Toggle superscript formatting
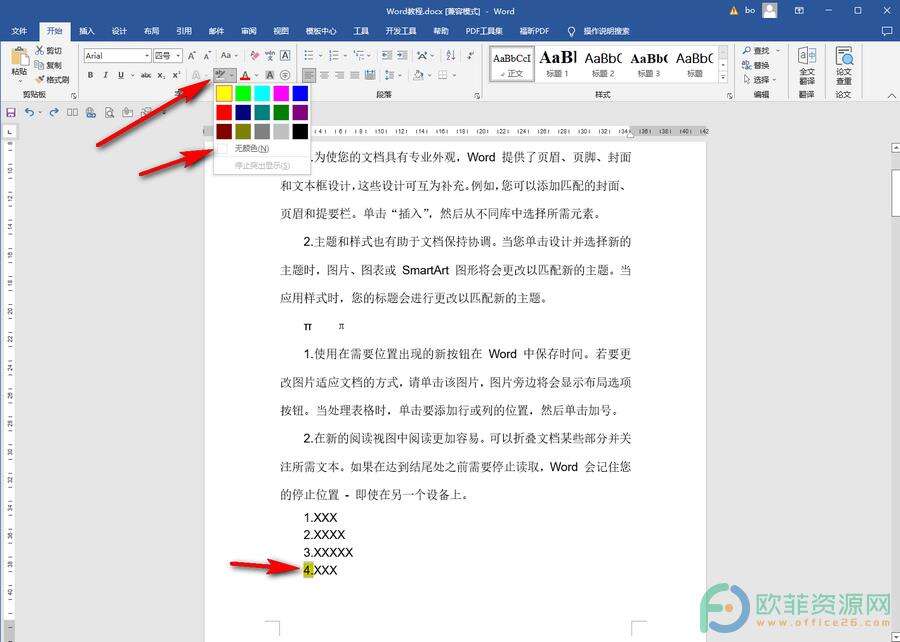The height and width of the screenshot is (642, 900). (176, 75)
